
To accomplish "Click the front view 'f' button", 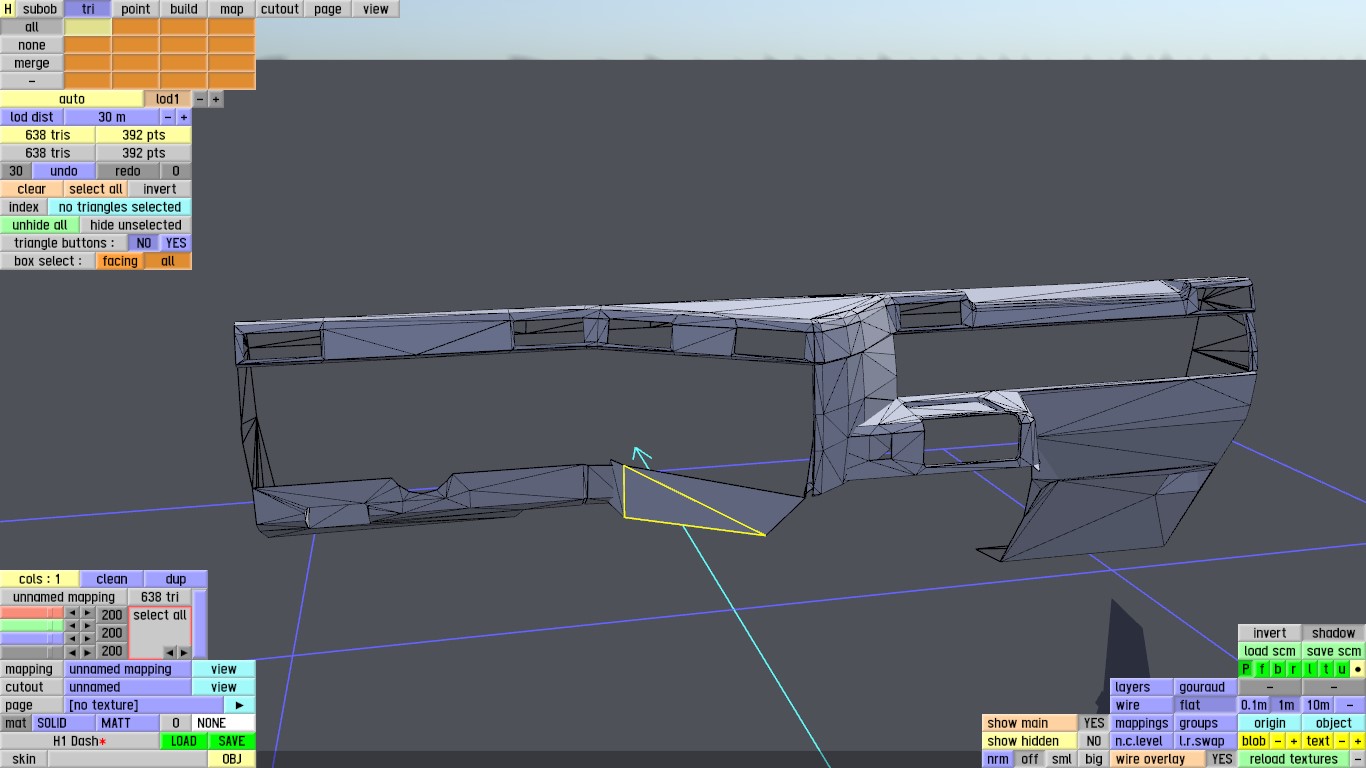I will pos(1262,669).
